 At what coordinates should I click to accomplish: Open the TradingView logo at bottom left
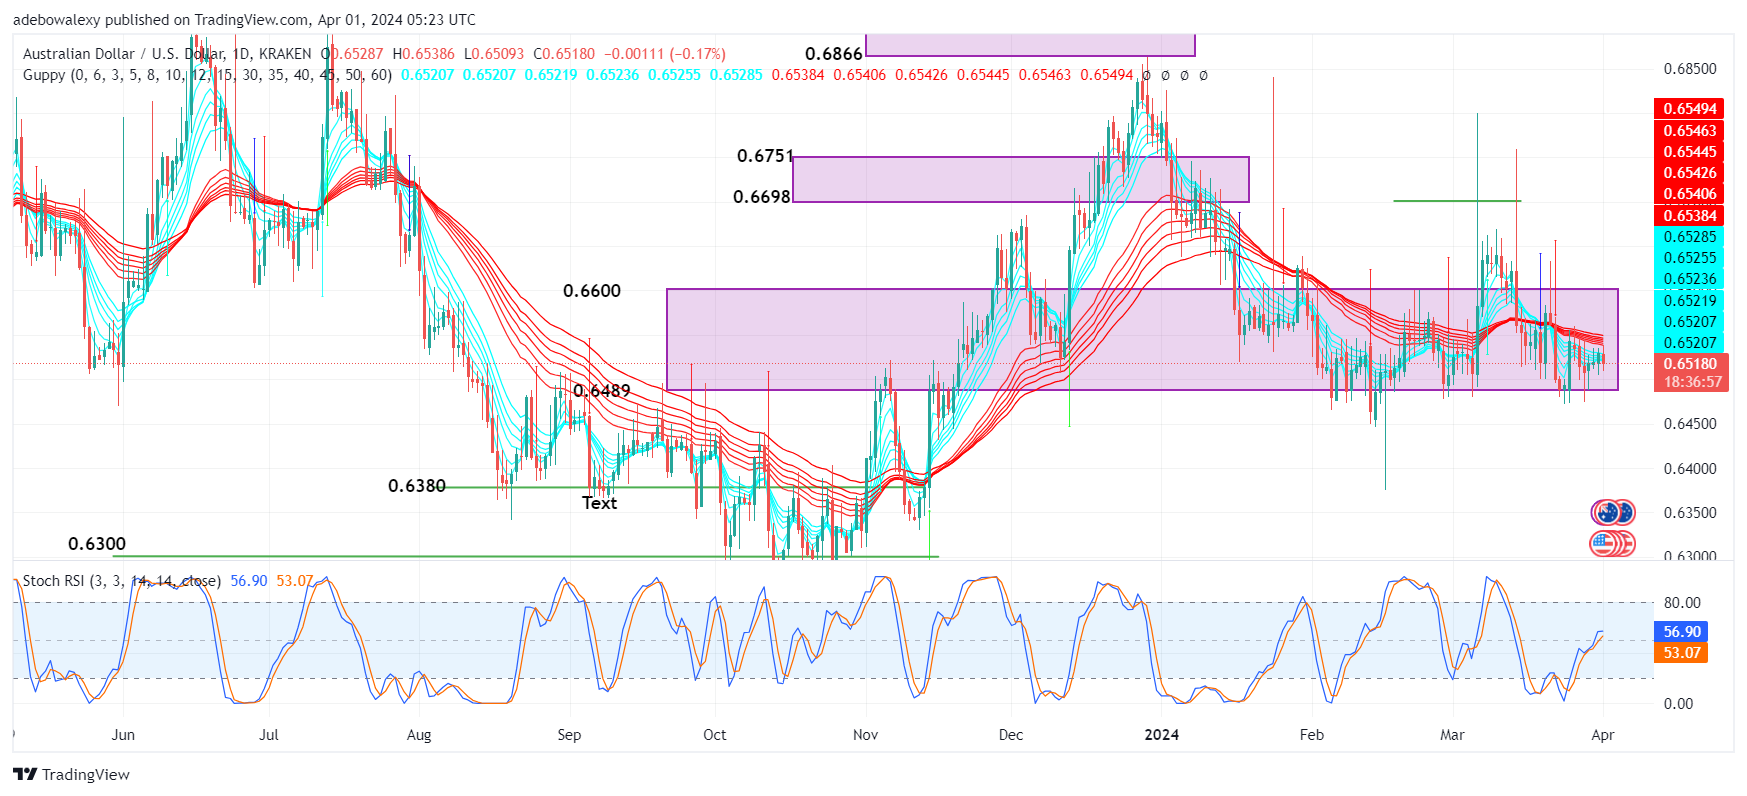[72, 774]
